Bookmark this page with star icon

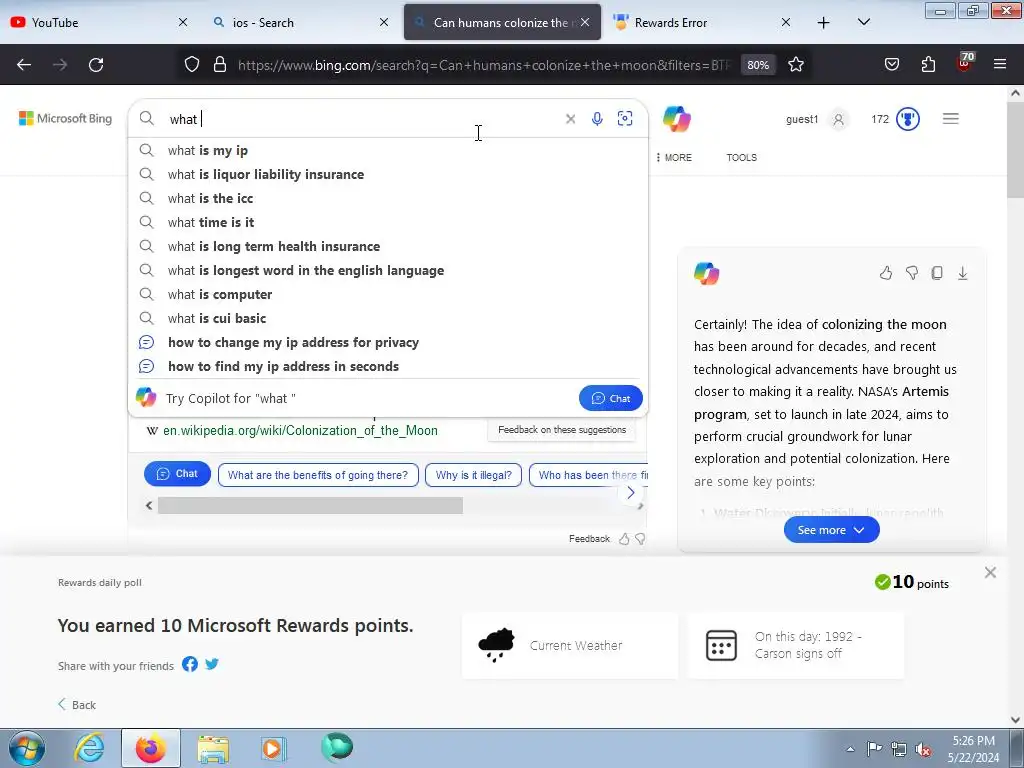795,65
